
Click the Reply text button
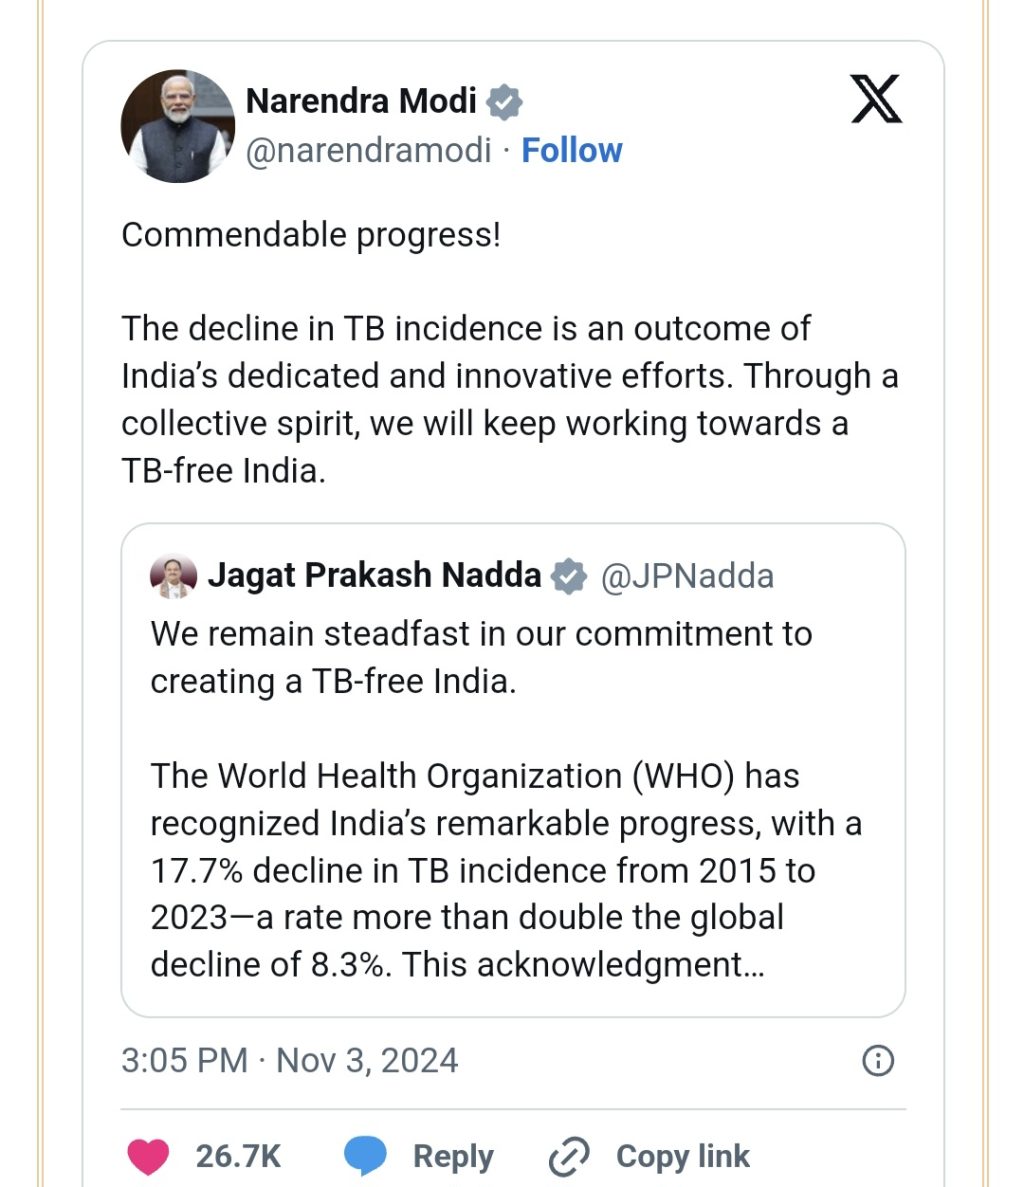click(x=453, y=1157)
